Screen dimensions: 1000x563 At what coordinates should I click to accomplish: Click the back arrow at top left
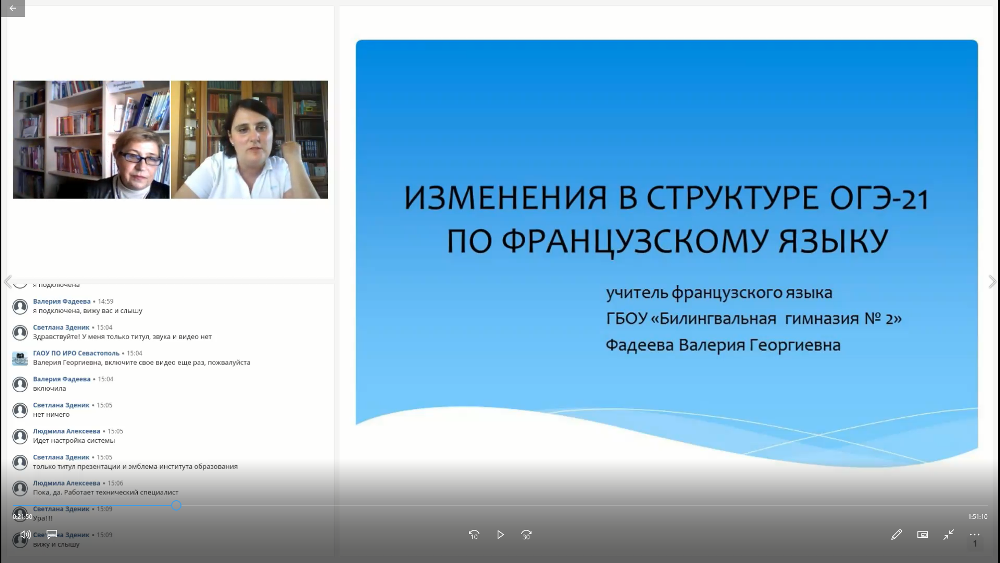pos(12,8)
